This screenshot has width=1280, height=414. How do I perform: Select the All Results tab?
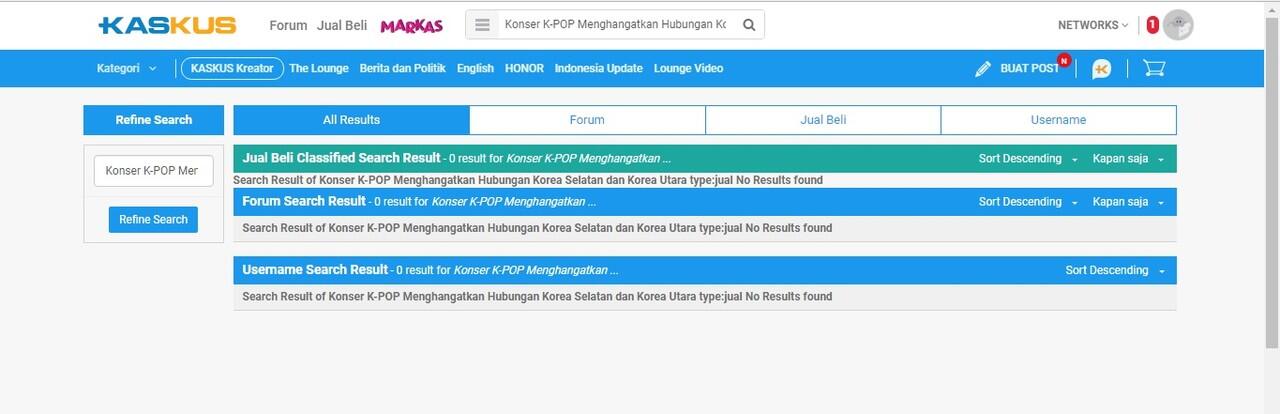point(351,120)
